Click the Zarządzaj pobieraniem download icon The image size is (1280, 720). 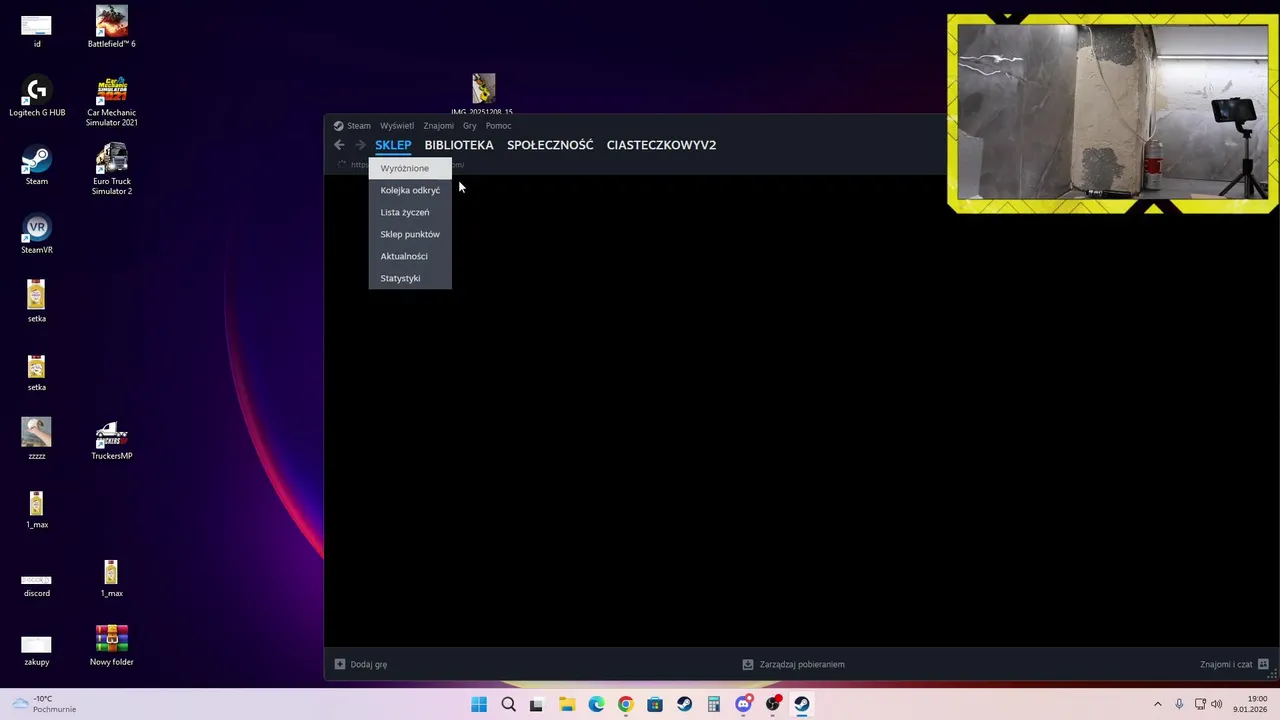coord(747,664)
